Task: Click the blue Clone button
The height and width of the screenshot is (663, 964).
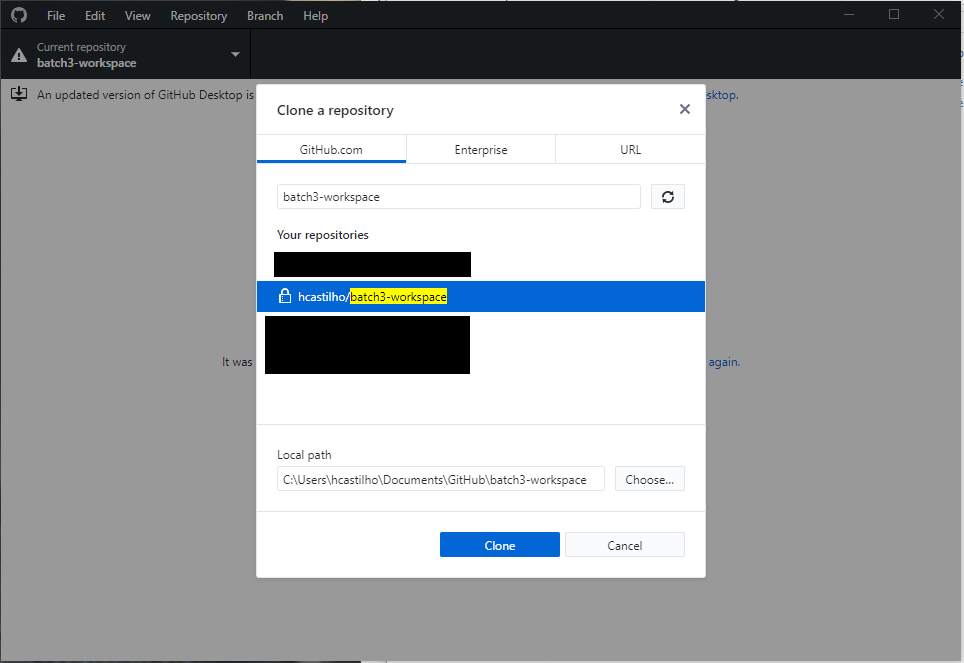Action: point(500,545)
